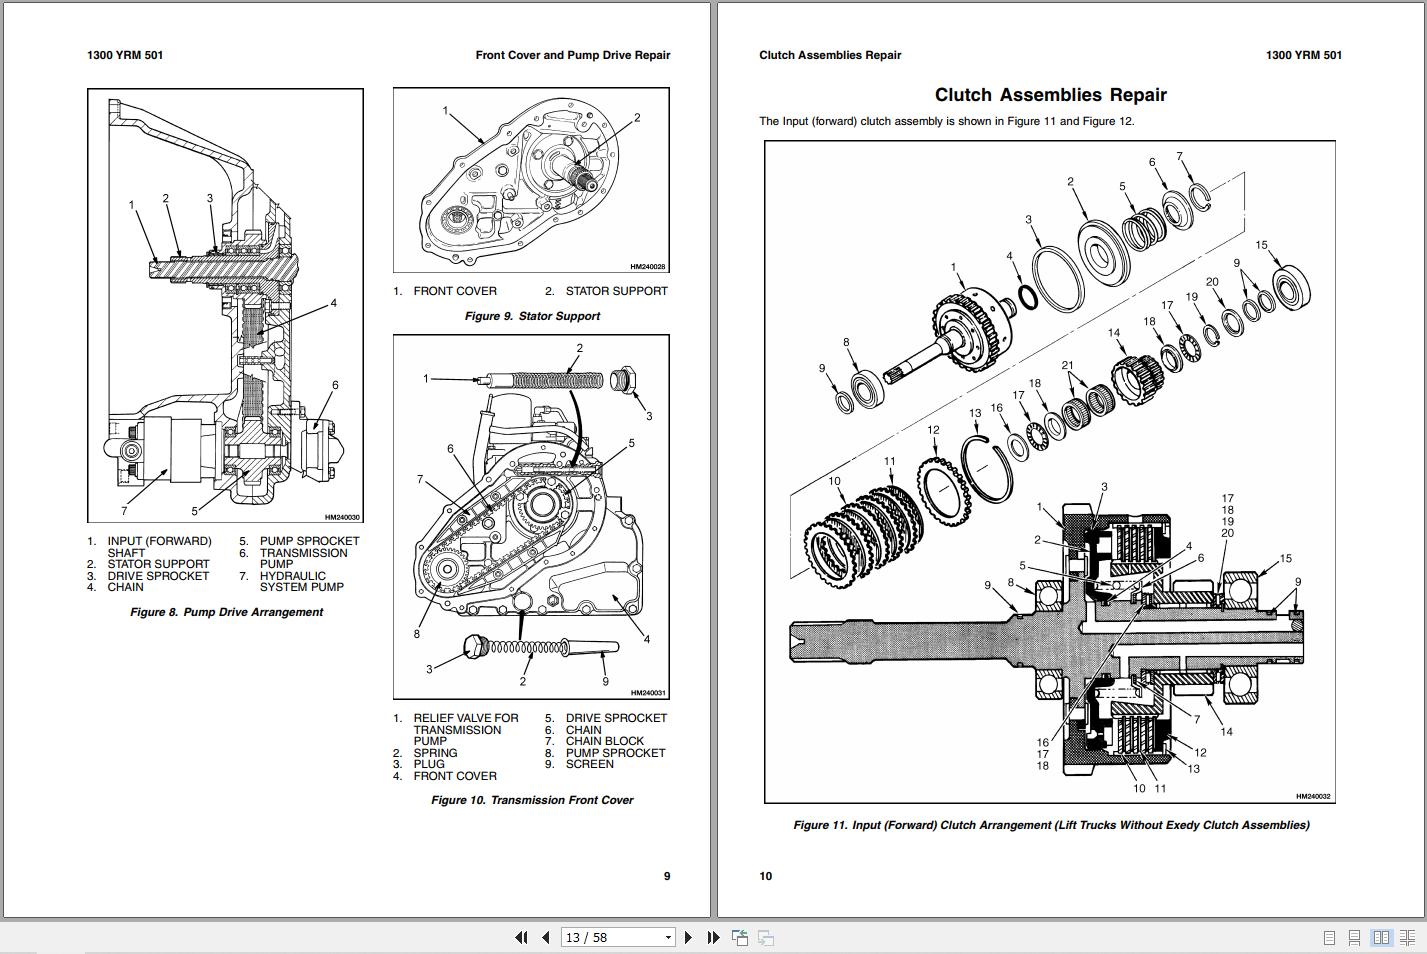This screenshot has height=954, width=1427.
Task: Click the Figure 11 Input Clutch Arrangement caption
Action: (x=1051, y=825)
